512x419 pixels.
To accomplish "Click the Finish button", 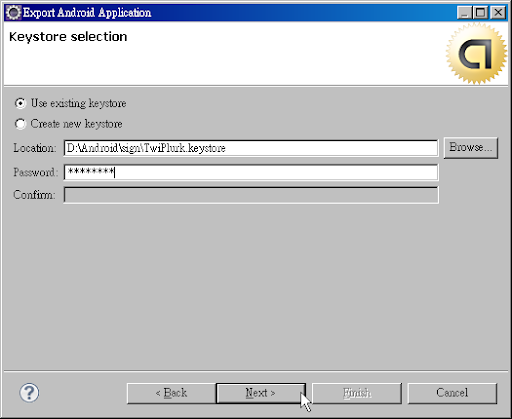I will [357, 393].
